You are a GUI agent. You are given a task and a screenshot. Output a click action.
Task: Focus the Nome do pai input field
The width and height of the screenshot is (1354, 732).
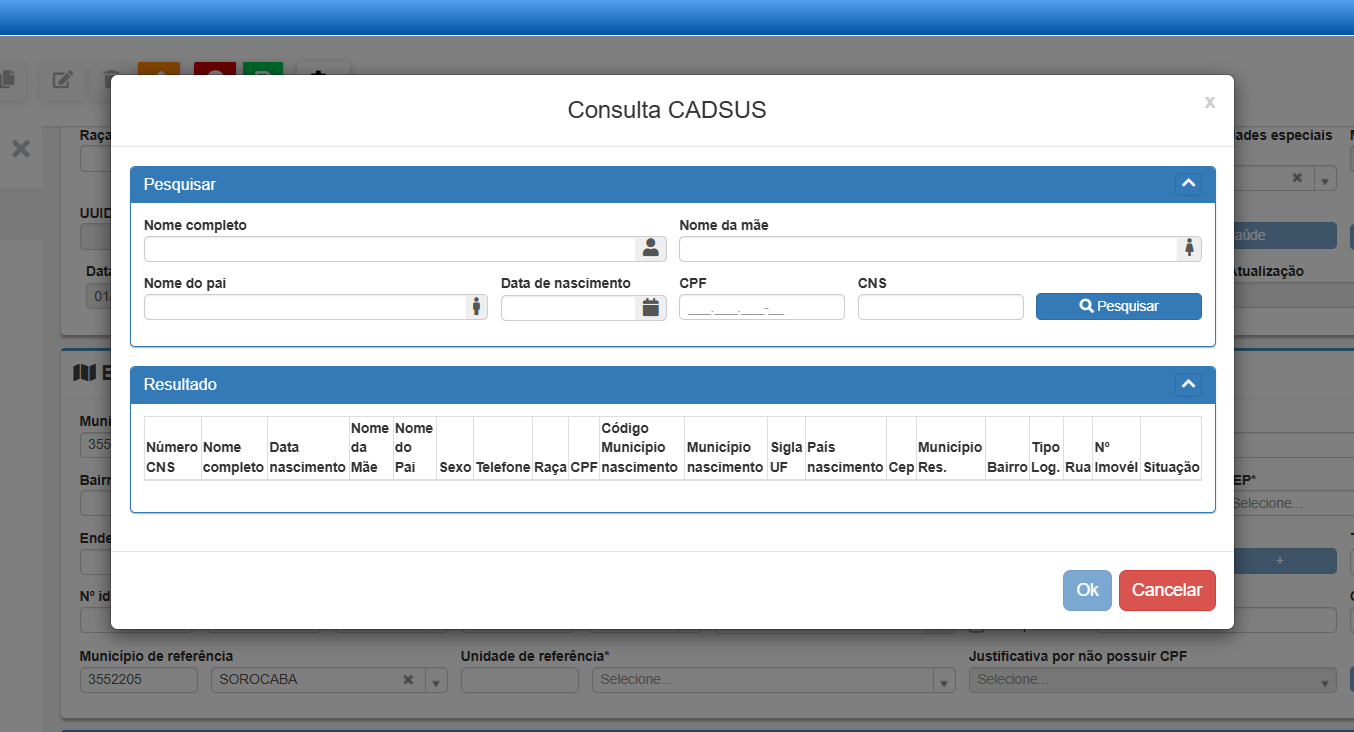(x=305, y=307)
